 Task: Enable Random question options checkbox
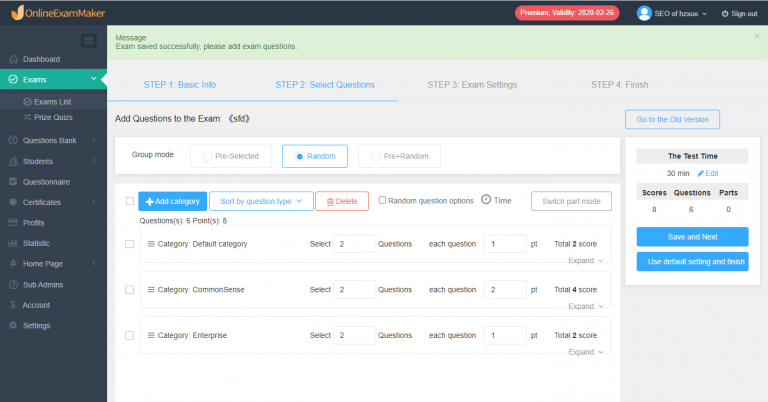382,200
